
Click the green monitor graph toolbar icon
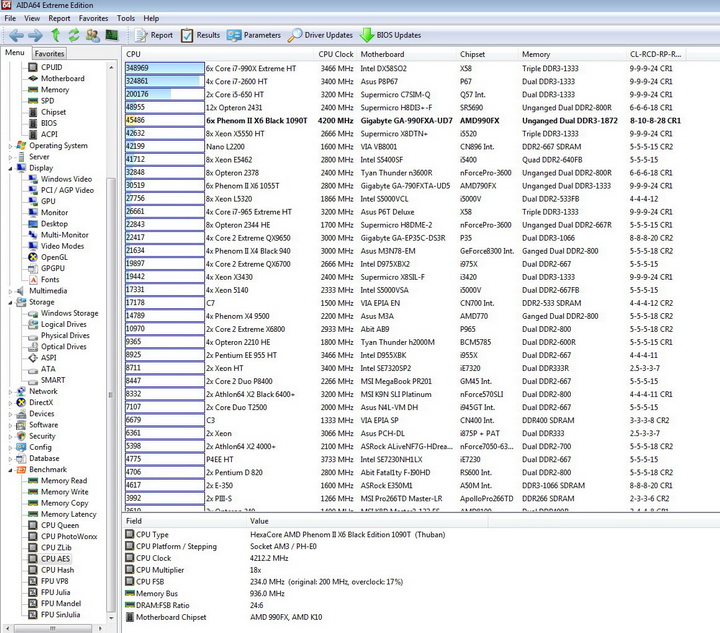coord(112,35)
